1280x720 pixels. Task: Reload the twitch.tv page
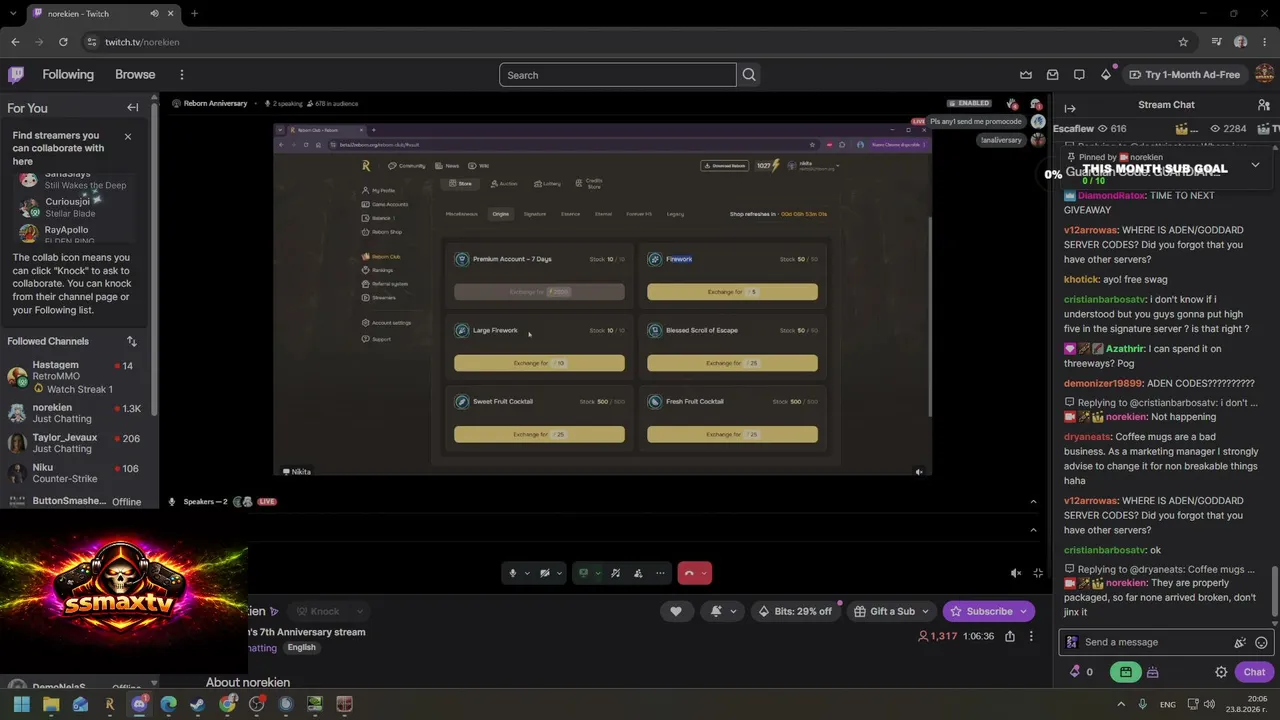click(x=63, y=42)
